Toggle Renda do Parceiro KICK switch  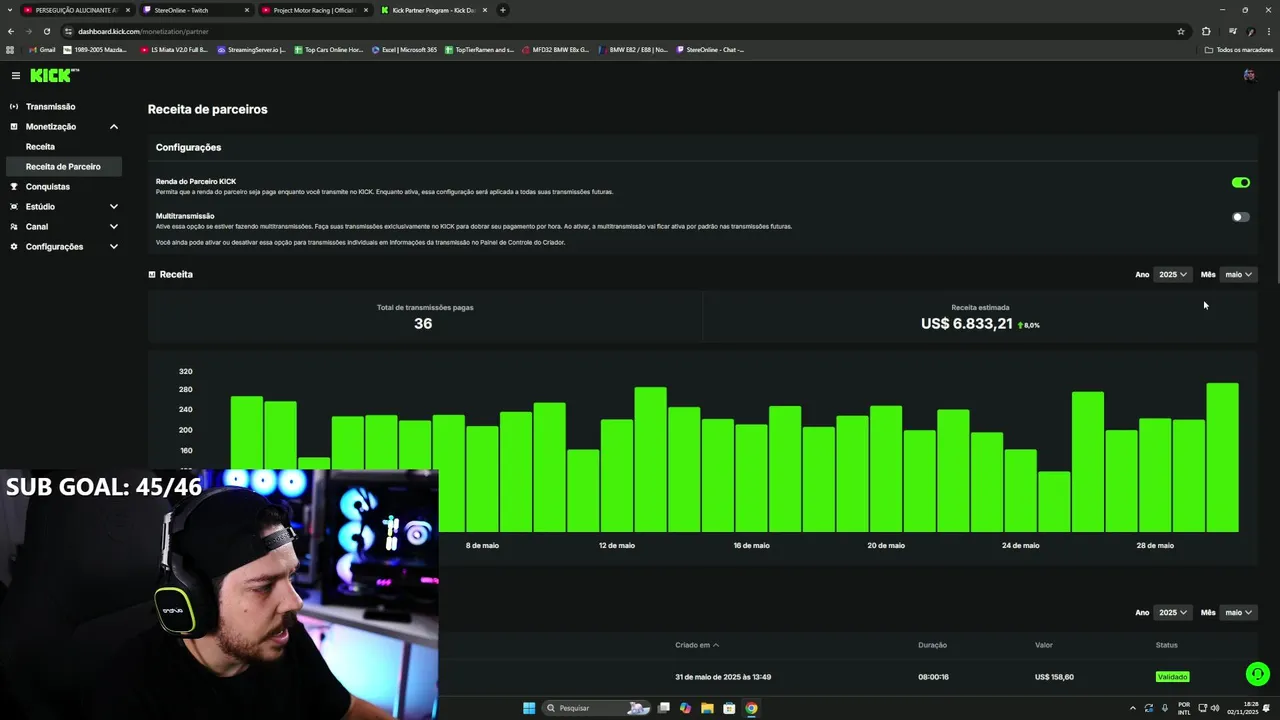(1241, 182)
